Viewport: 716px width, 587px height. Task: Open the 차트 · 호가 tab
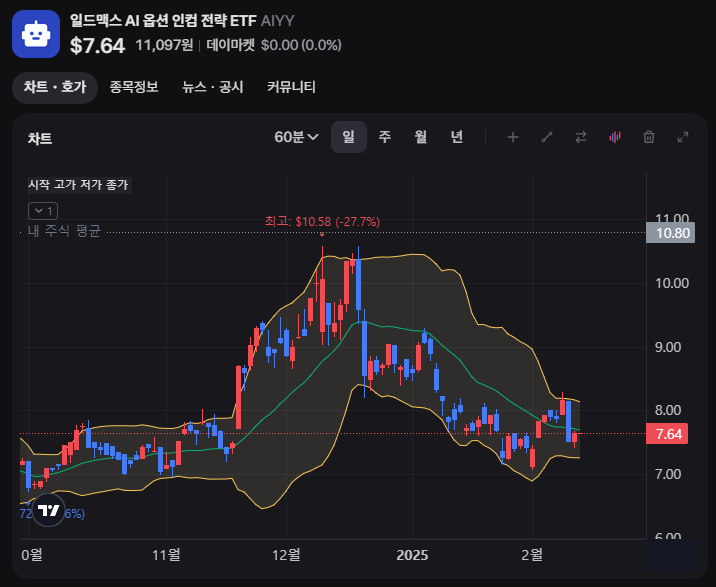click(x=55, y=87)
